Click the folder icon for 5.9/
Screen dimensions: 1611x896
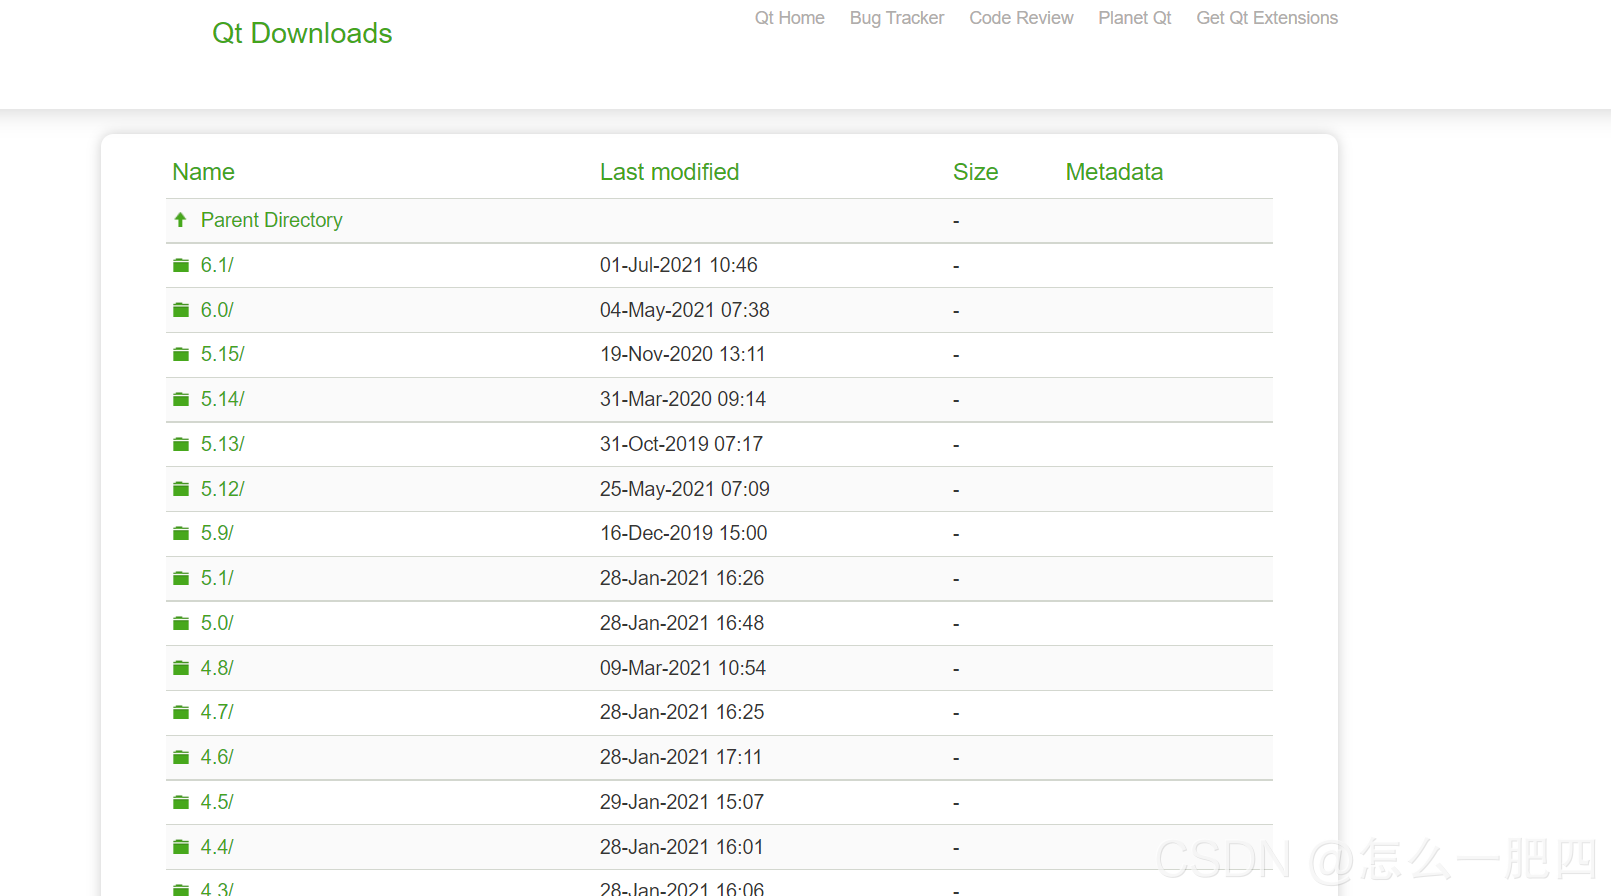pos(181,533)
